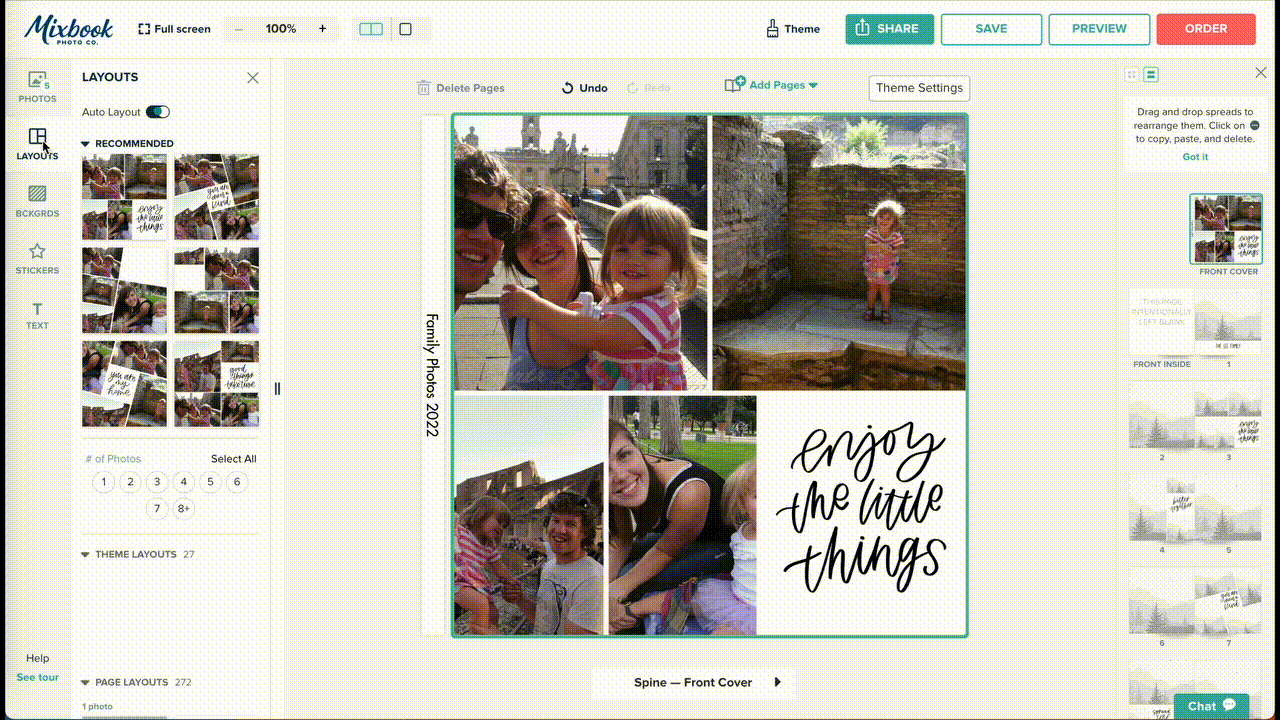Screen dimensions: 1280x720
Task: Save the photo book project
Action: coord(991,29)
